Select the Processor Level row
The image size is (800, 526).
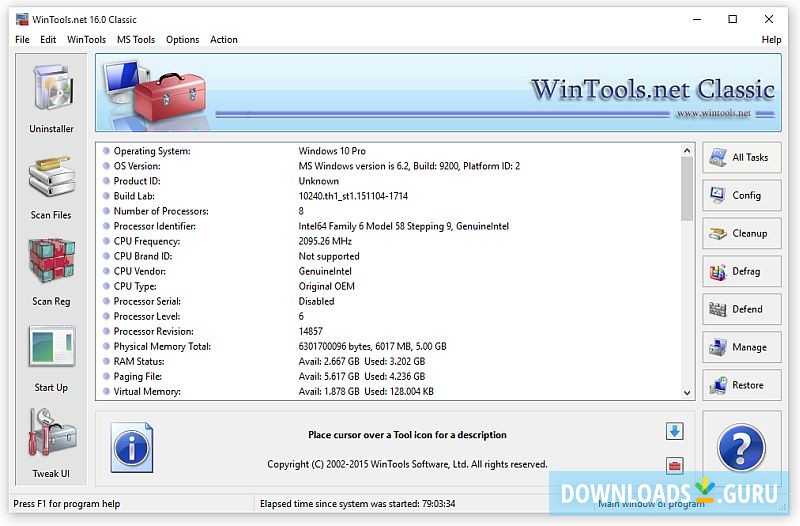[x=391, y=316]
